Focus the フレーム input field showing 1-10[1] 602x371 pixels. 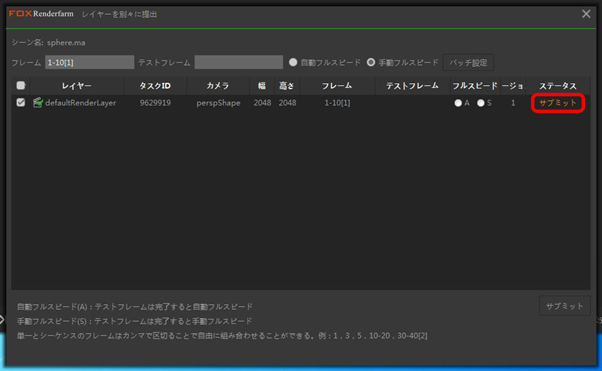[x=89, y=62]
